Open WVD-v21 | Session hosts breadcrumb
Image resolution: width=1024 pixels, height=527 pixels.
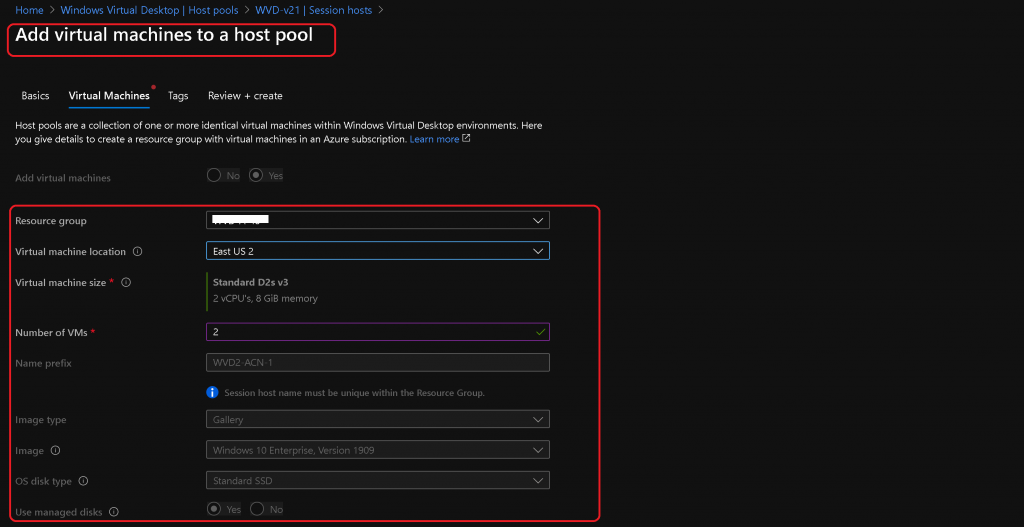(x=313, y=10)
